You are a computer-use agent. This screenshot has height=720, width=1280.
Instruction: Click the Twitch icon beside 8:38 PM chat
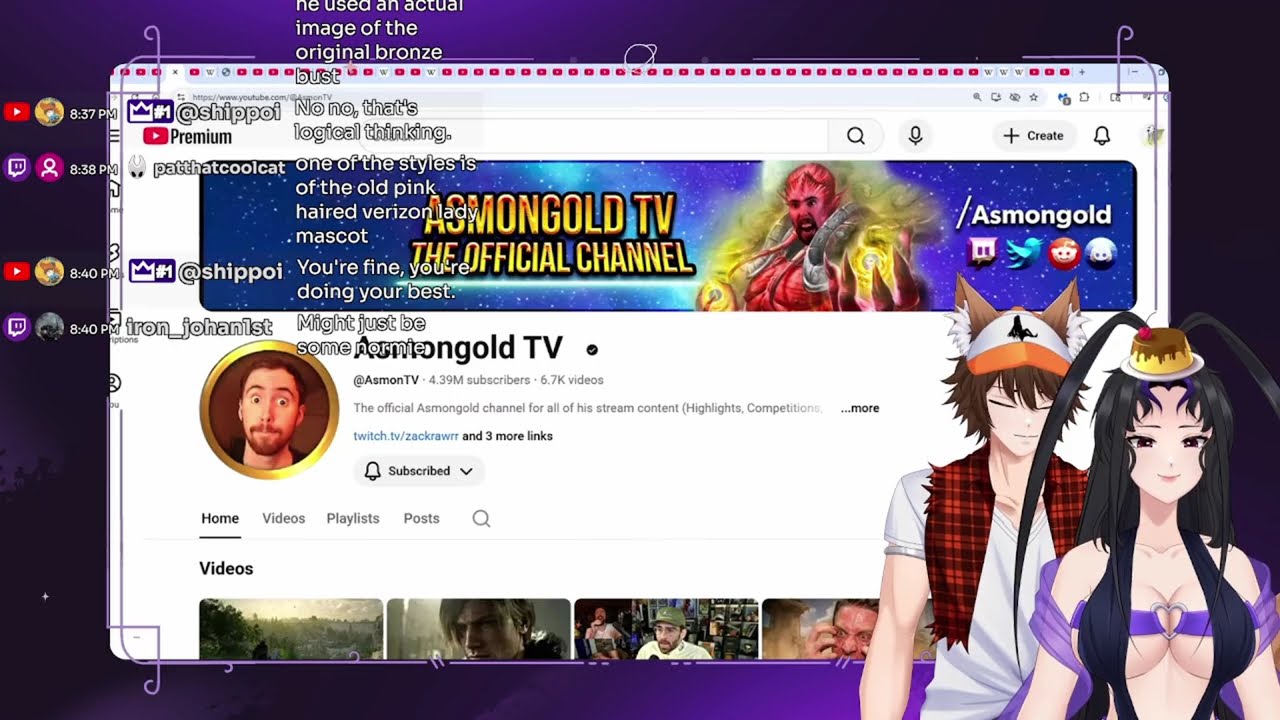[x=17, y=168]
